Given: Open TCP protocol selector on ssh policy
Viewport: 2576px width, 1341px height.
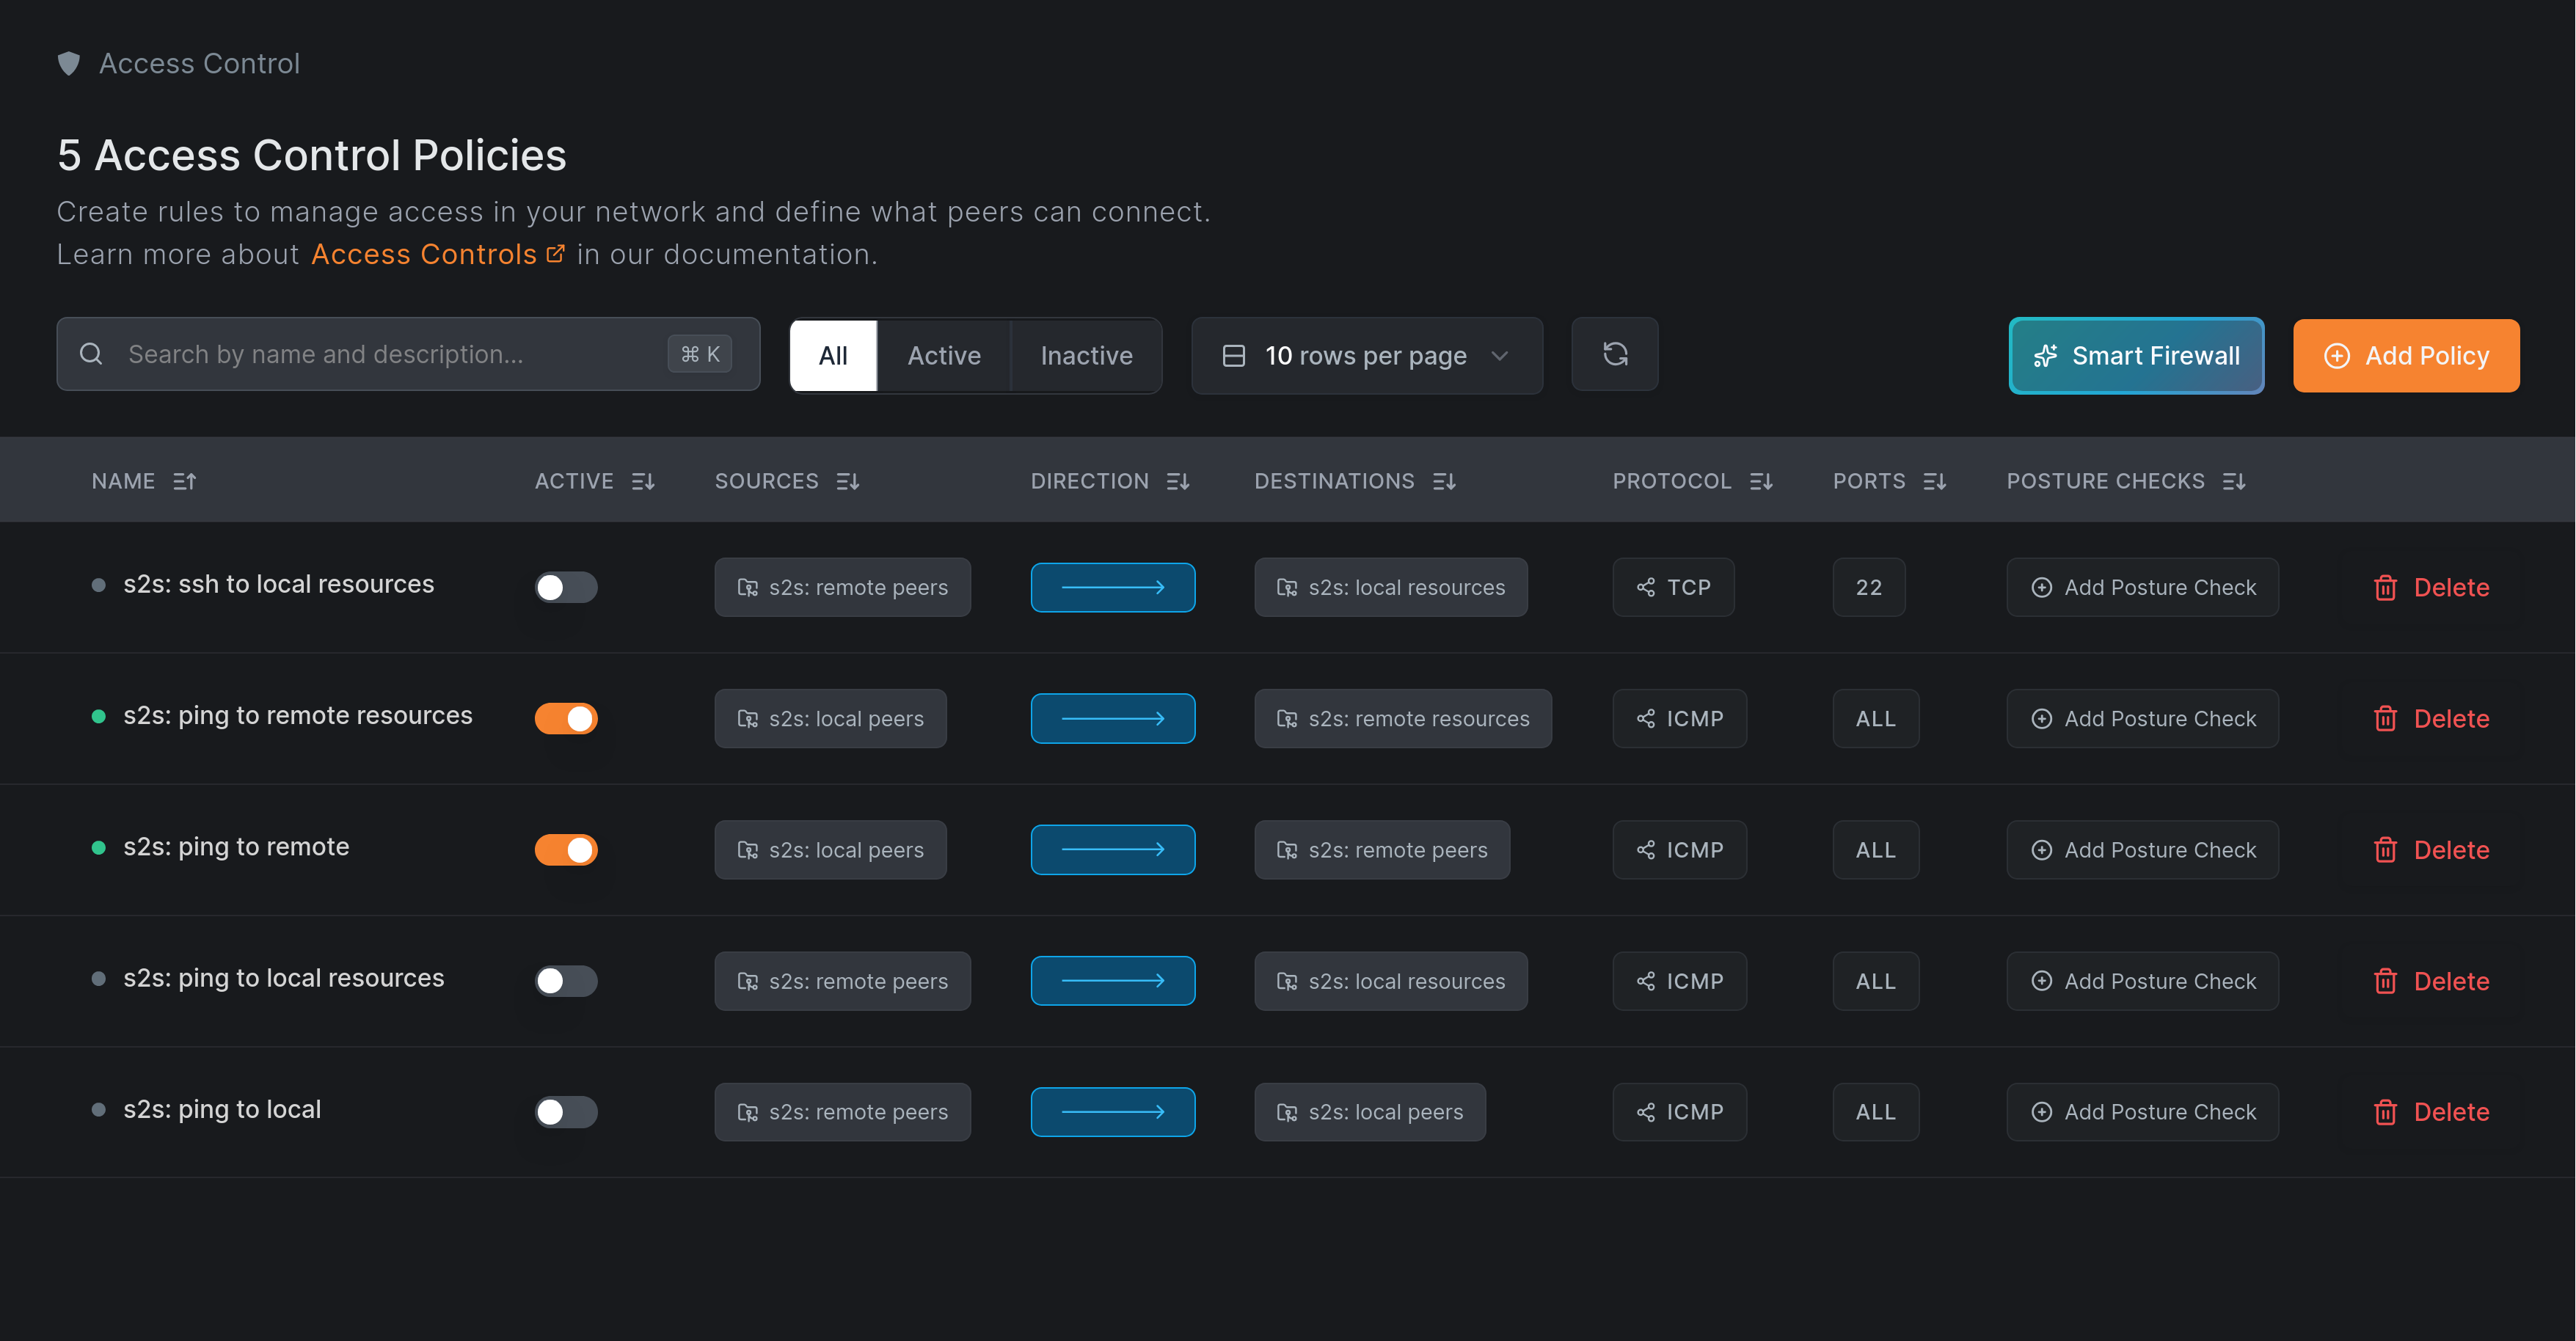Looking at the screenshot, I should [1673, 588].
